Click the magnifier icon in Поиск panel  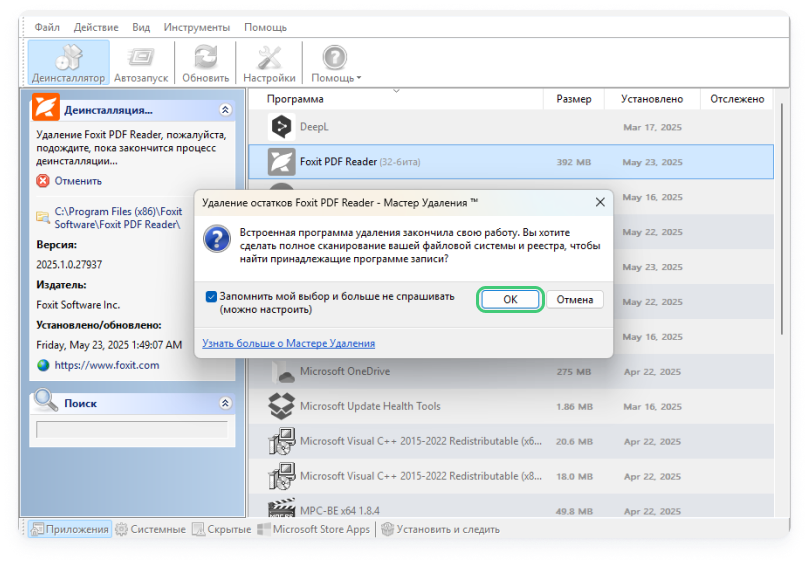click(45, 400)
